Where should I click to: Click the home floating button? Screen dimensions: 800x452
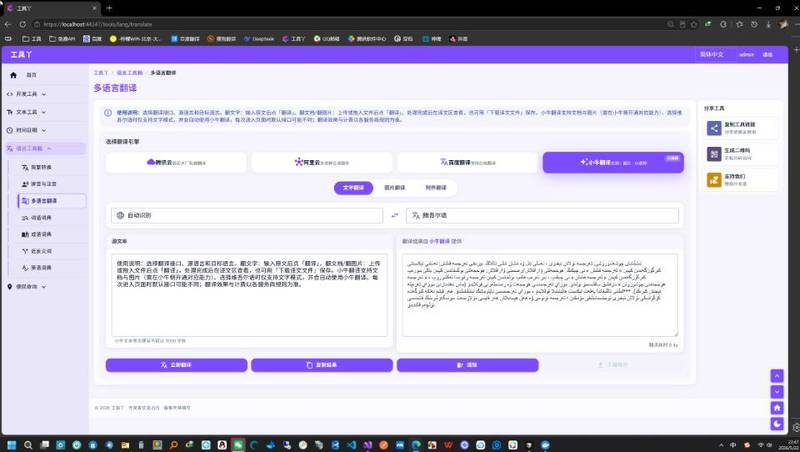(777, 408)
